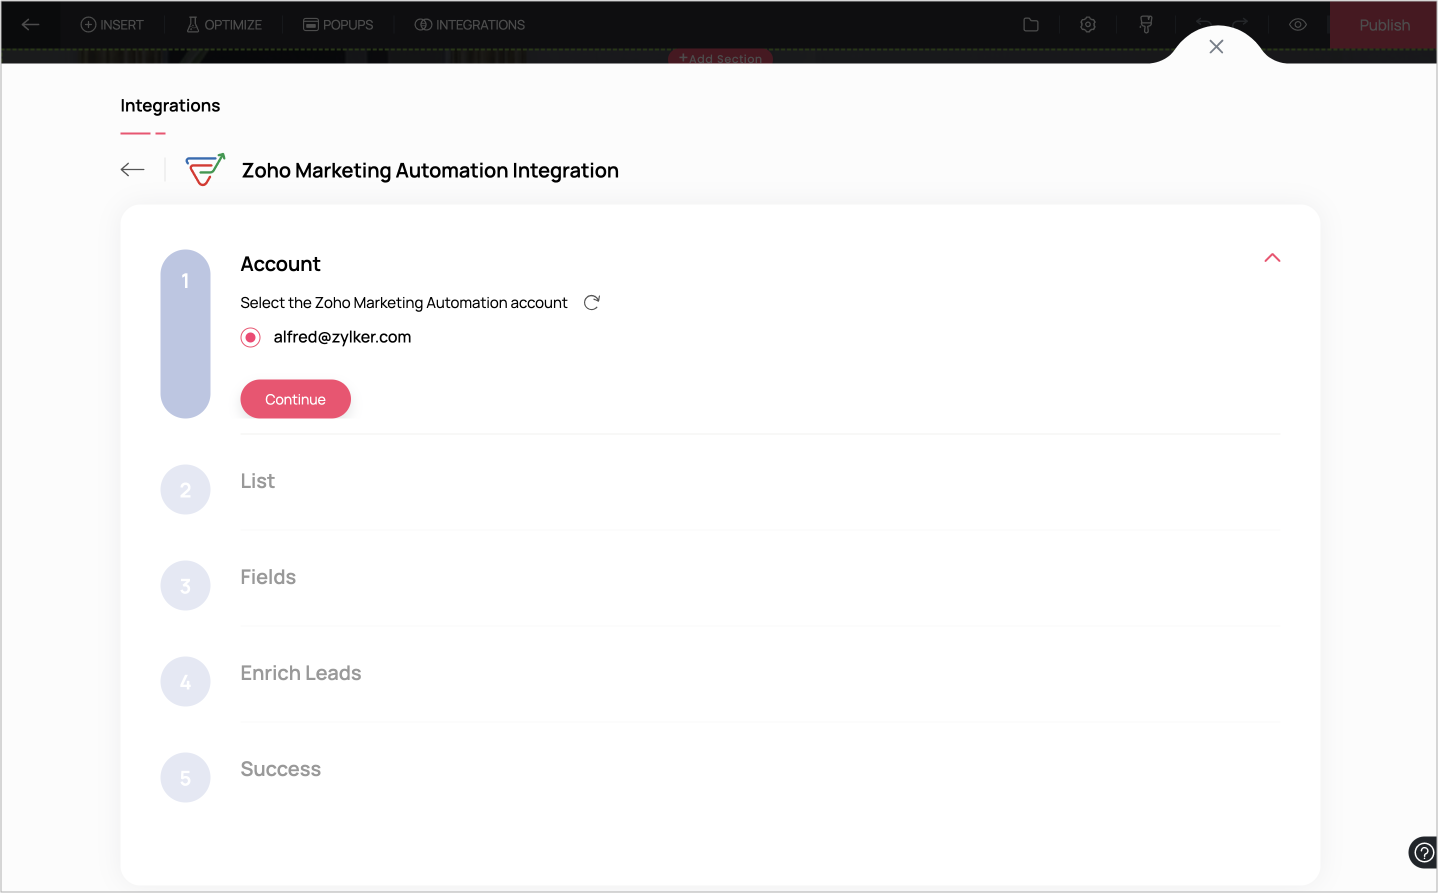Viewport: 1438px width, 893px height.
Task: Click the eye preview icon
Action: point(1298,25)
